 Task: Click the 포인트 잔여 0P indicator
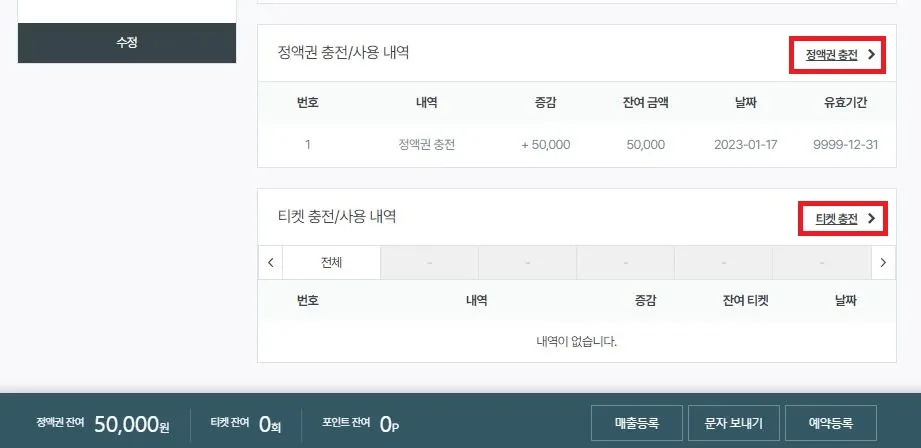tap(360, 424)
